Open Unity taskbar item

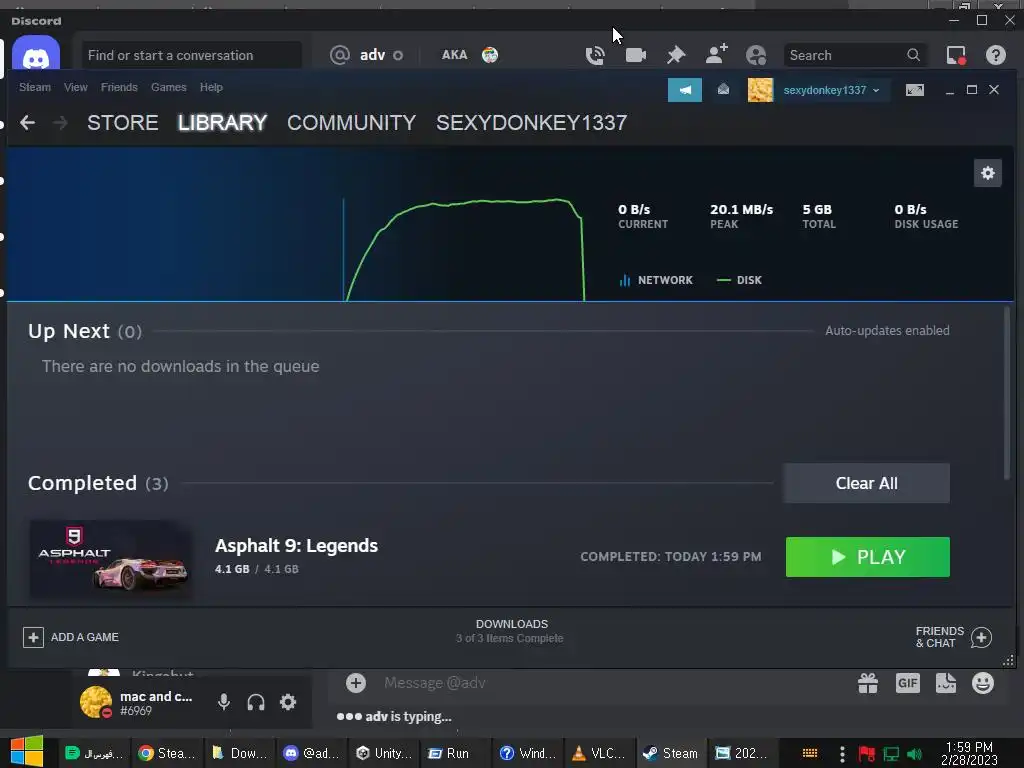click(x=384, y=753)
